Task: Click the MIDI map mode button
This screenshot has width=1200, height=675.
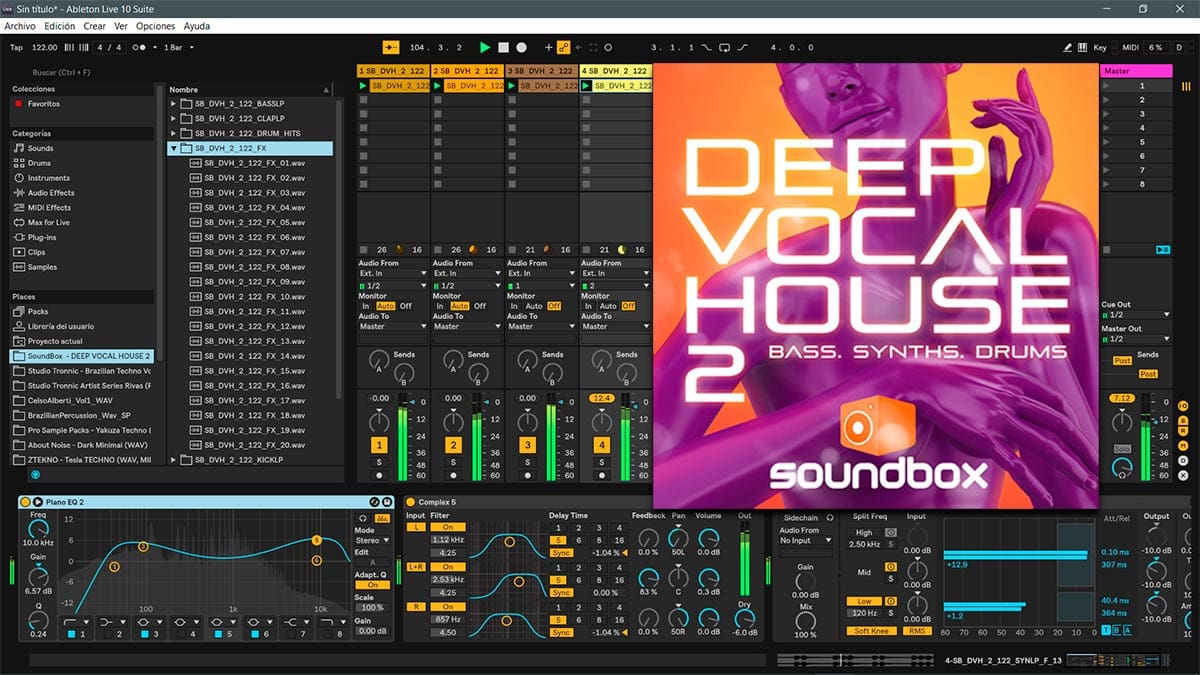Action: pos(1131,47)
